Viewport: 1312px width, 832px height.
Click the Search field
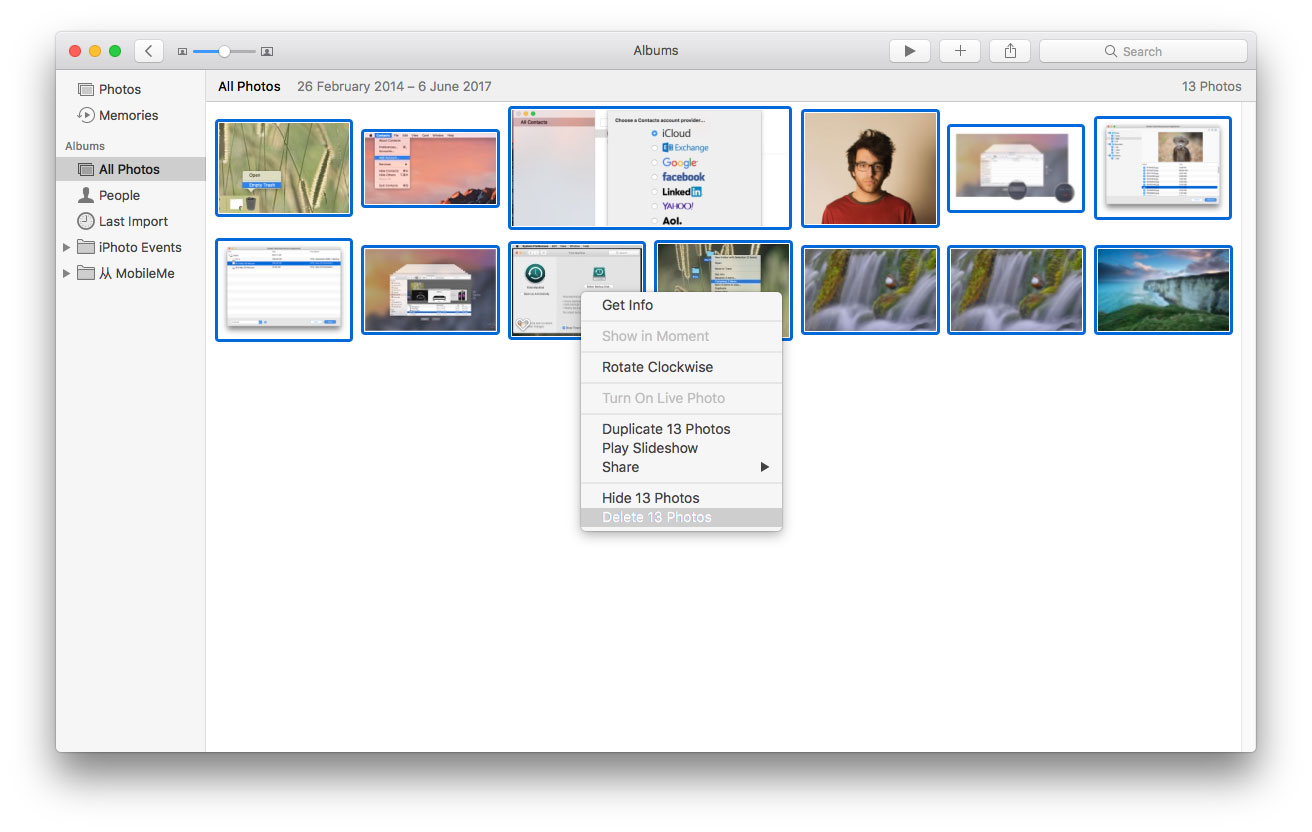tap(1143, 51)
